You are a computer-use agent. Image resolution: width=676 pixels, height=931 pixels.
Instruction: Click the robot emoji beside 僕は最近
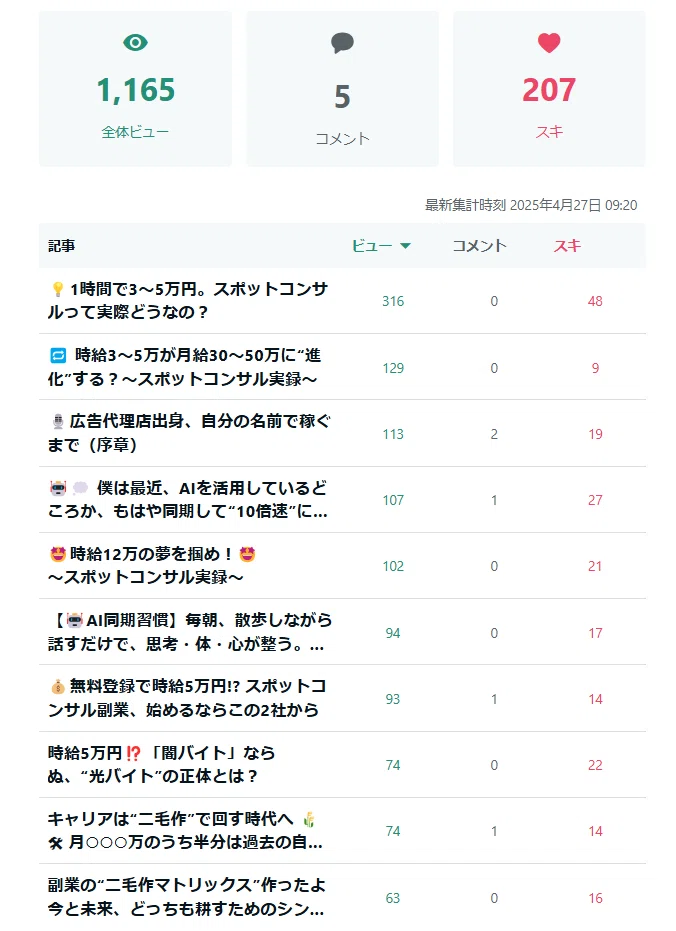coord(58,488)
